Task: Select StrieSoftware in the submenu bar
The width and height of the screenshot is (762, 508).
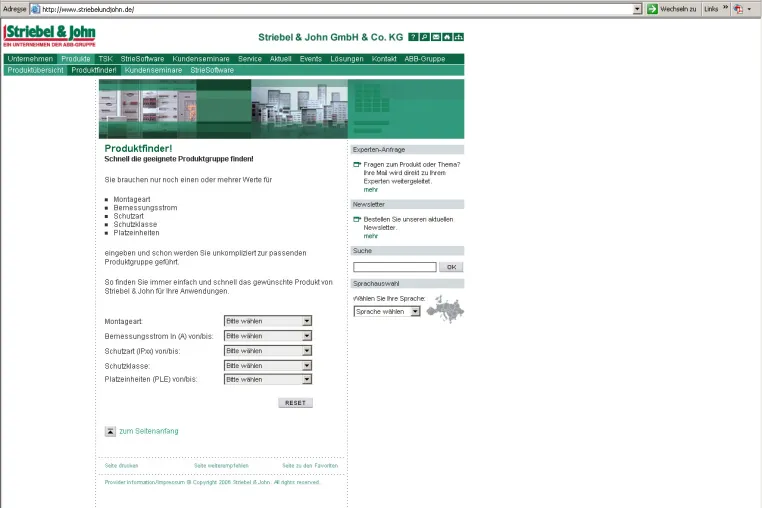Action: coord(212,70)
